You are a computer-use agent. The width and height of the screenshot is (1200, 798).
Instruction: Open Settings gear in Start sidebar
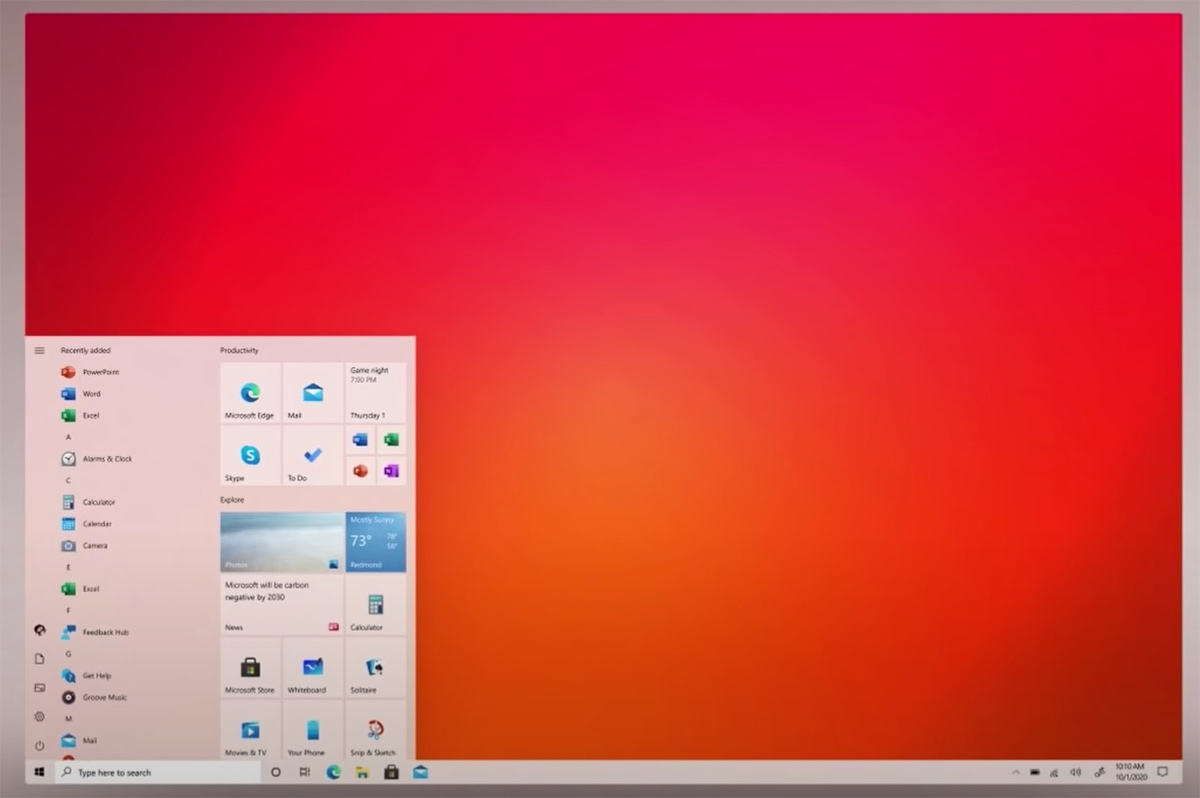tap(40, 716)
